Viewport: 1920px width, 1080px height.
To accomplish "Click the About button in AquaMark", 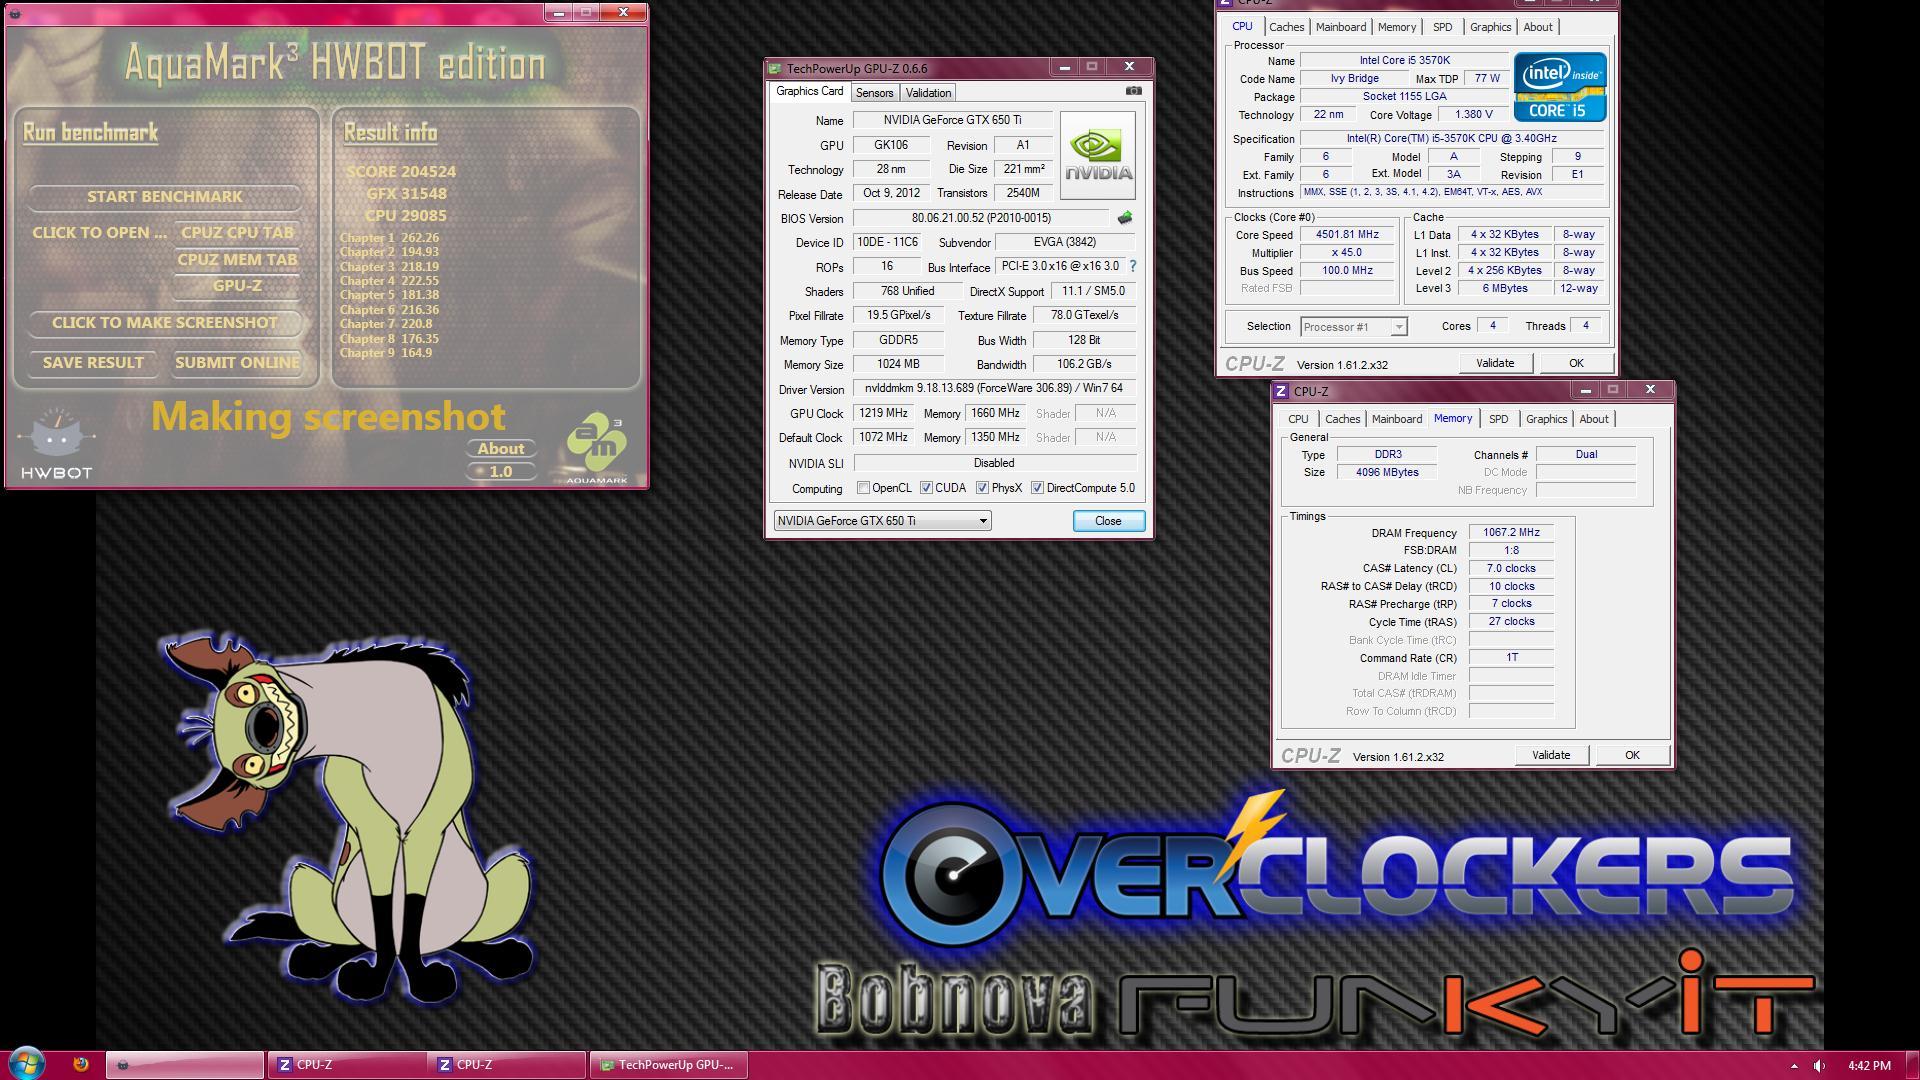I will pyautogui.click(x=500, y=449).
